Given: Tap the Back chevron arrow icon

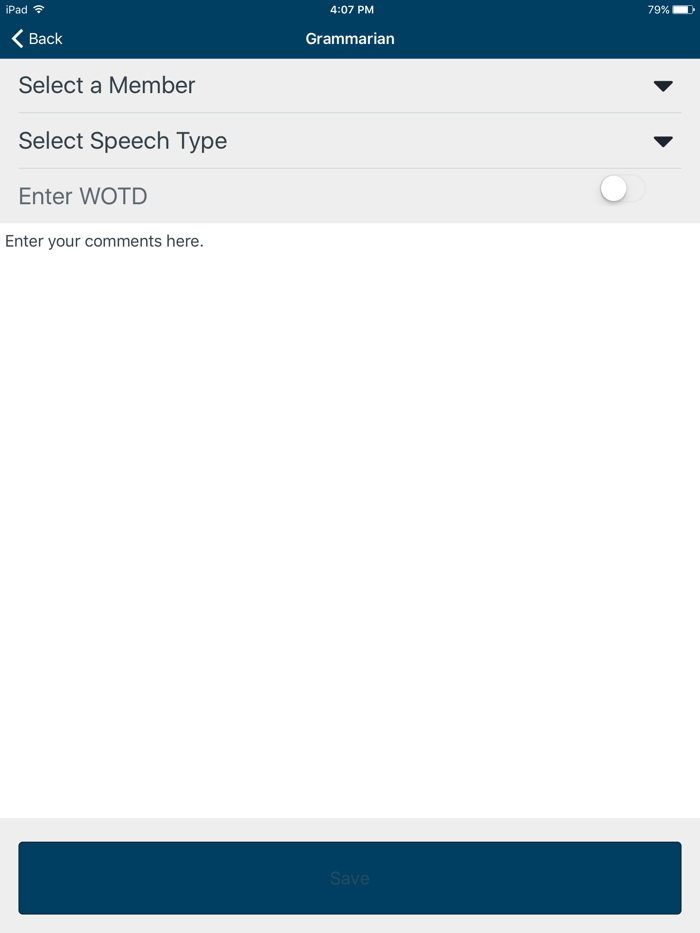Looking at the screenshot, I should 17,39.
